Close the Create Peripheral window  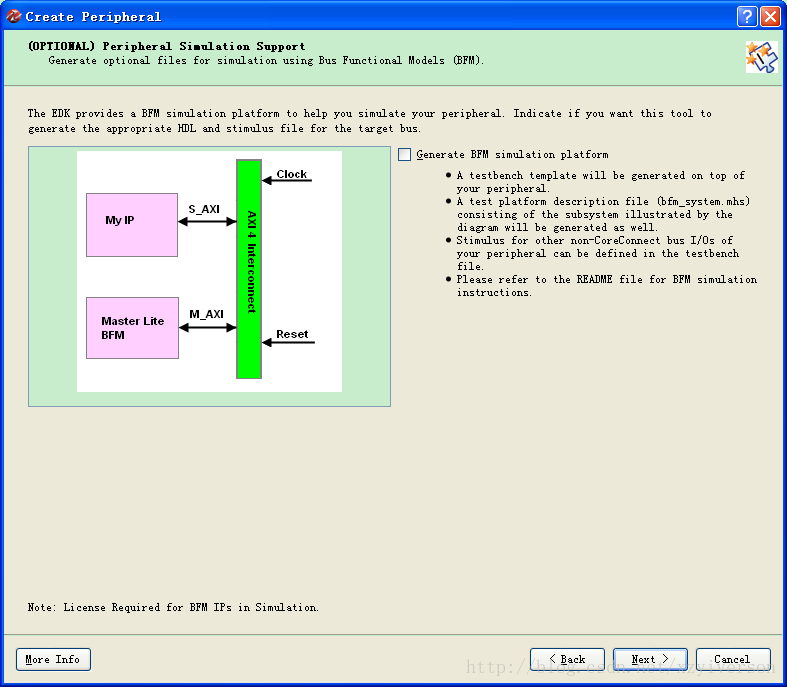(770, 17)
